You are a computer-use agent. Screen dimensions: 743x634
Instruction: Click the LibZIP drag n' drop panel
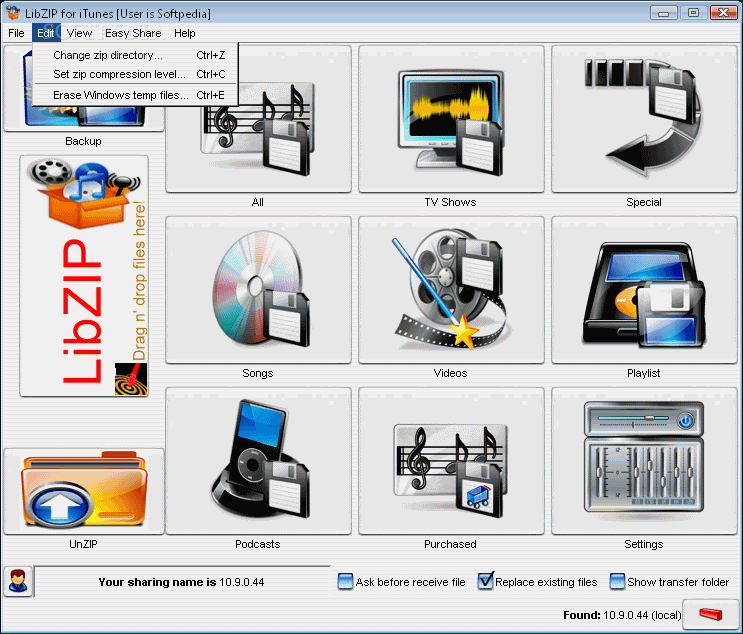pos(84,276)
